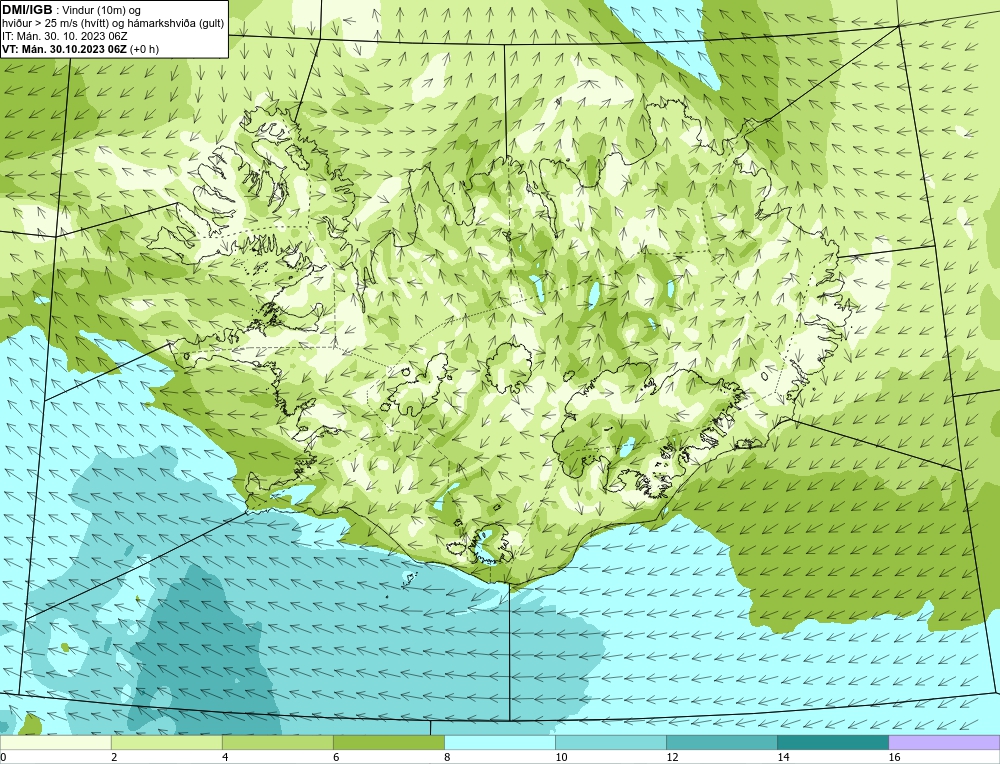
Task: Select the 0–2 m/s pale color swatch
Action: (55, 742)
